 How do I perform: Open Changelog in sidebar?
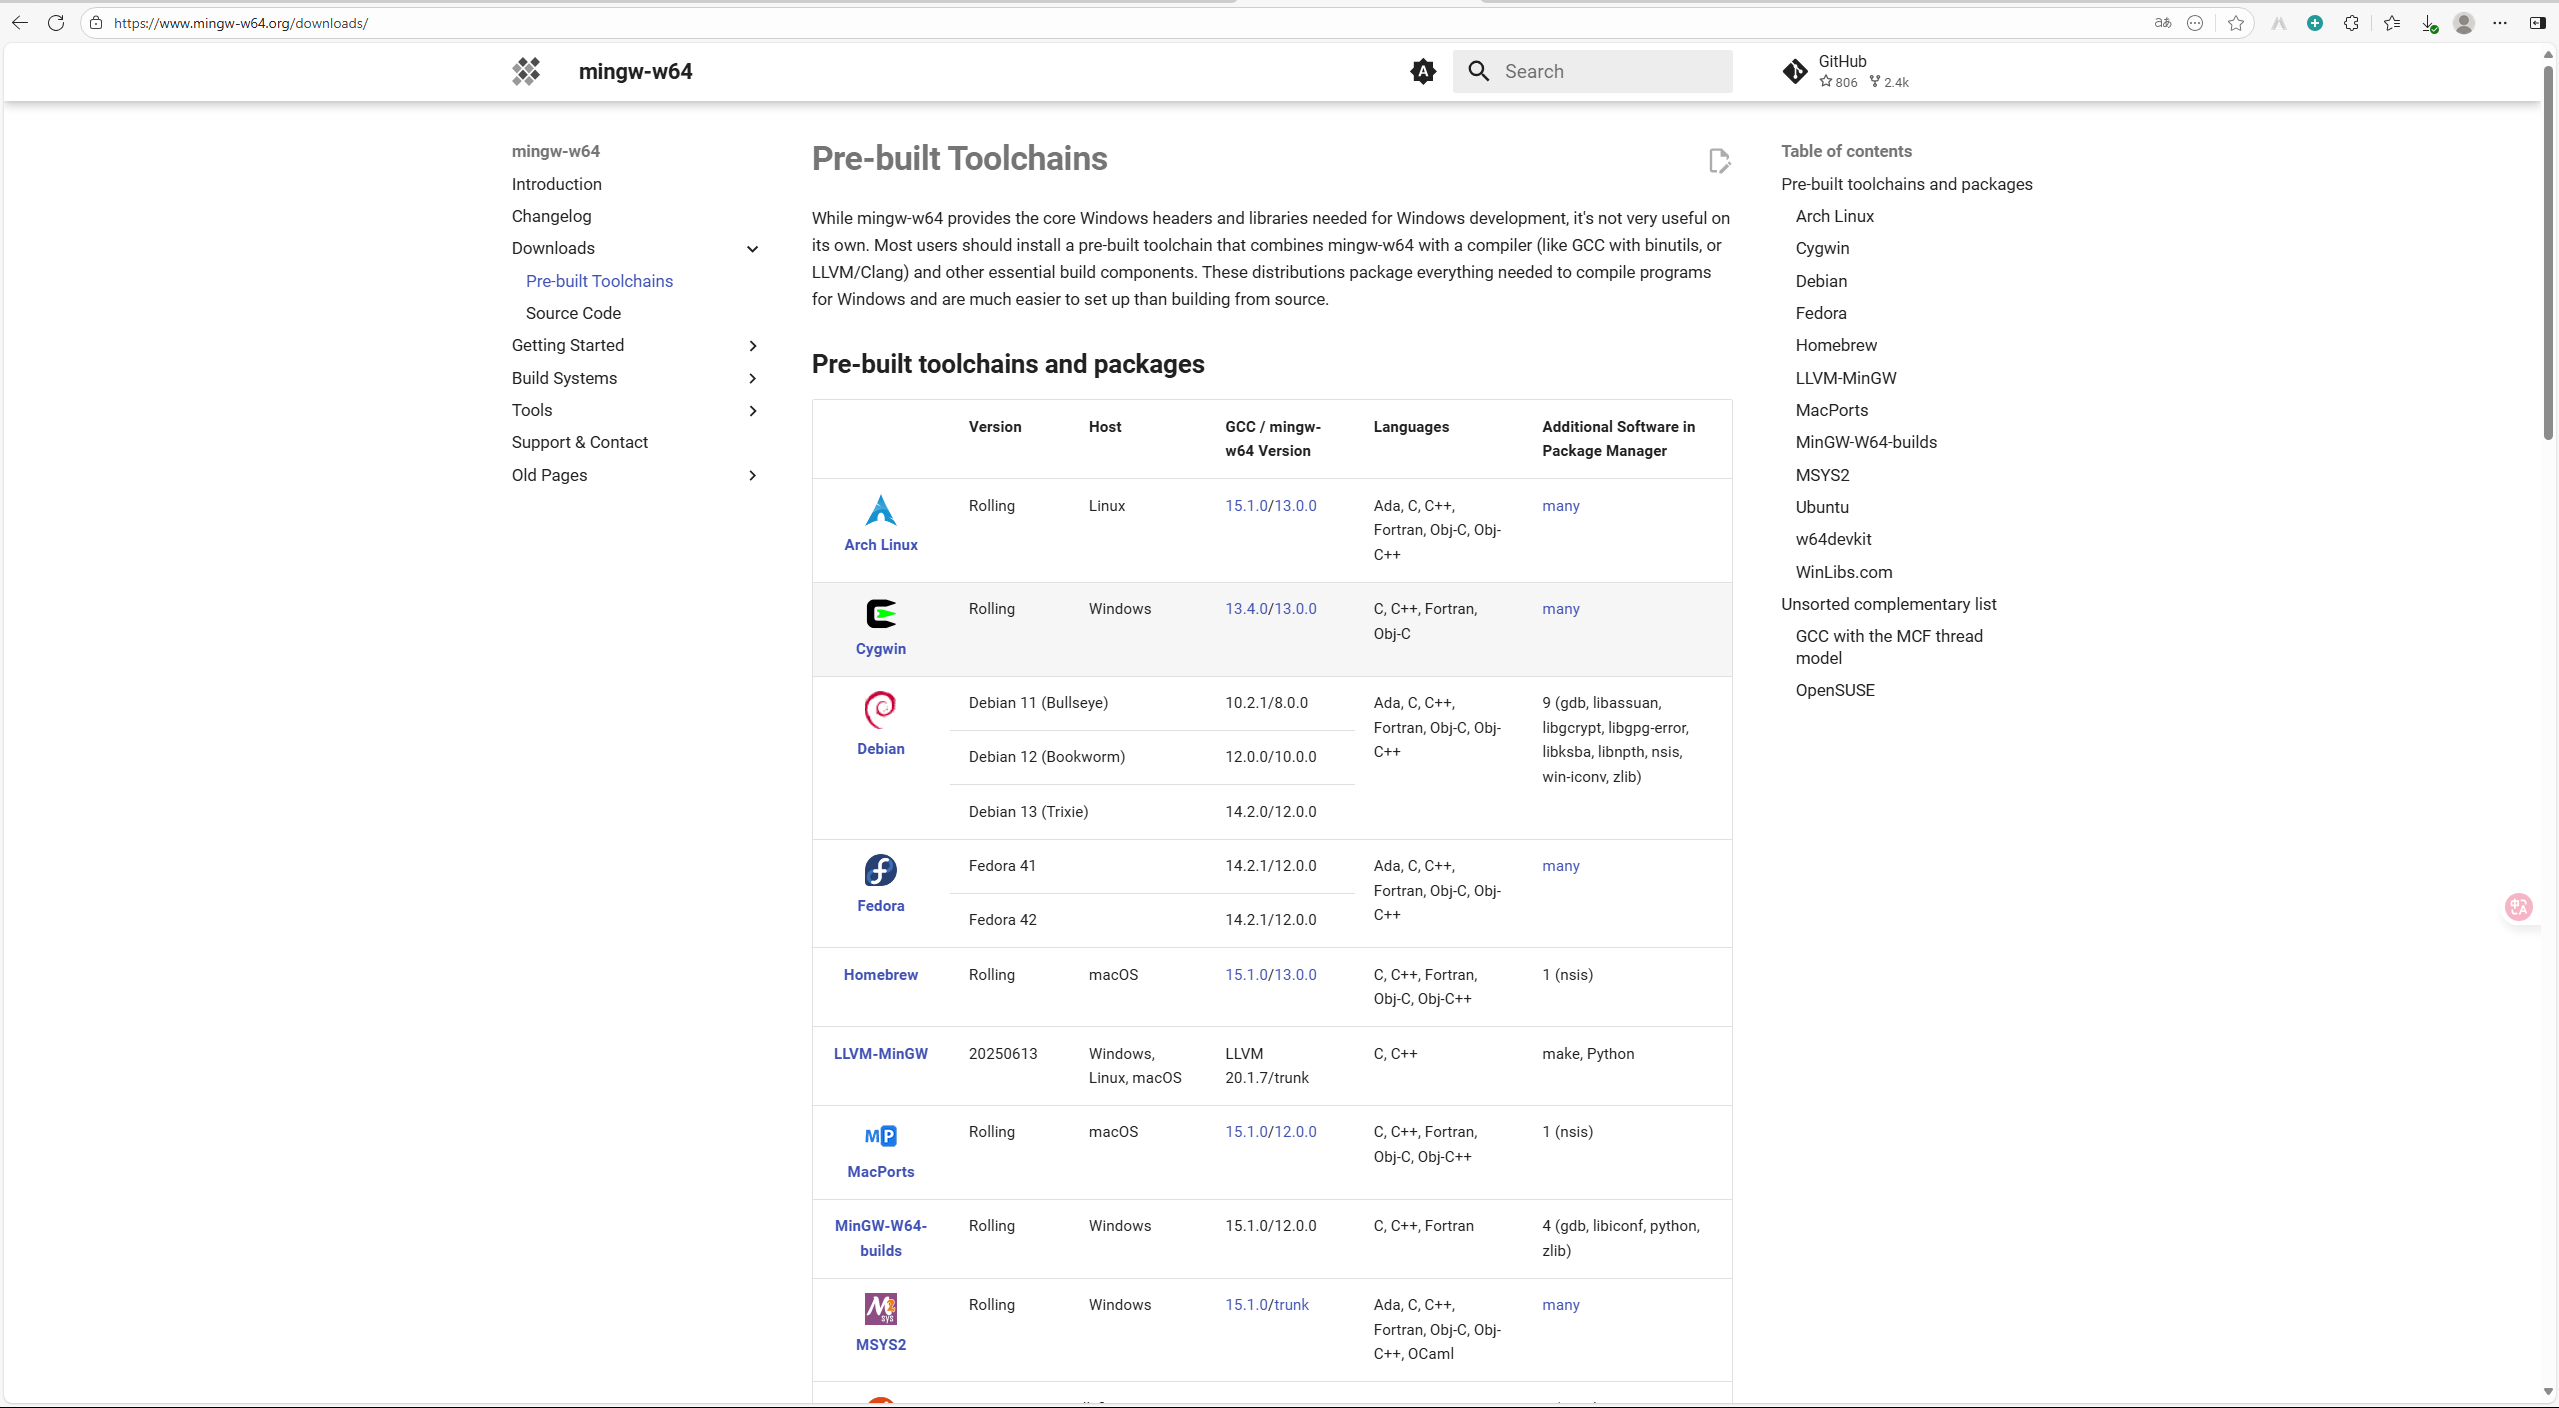pyautogui.click(x=551, y=216)
